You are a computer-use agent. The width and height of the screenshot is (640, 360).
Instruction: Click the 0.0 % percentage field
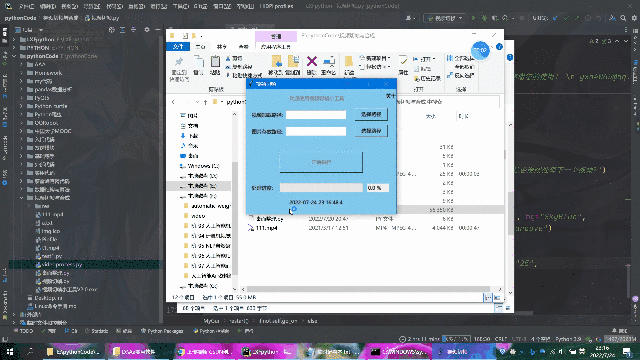tap(378, 188)
